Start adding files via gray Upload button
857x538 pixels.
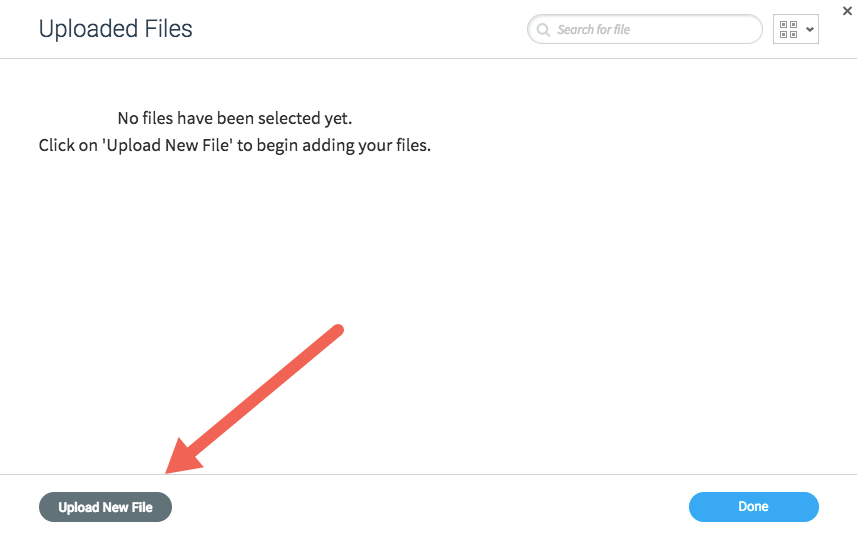(105, 507)
